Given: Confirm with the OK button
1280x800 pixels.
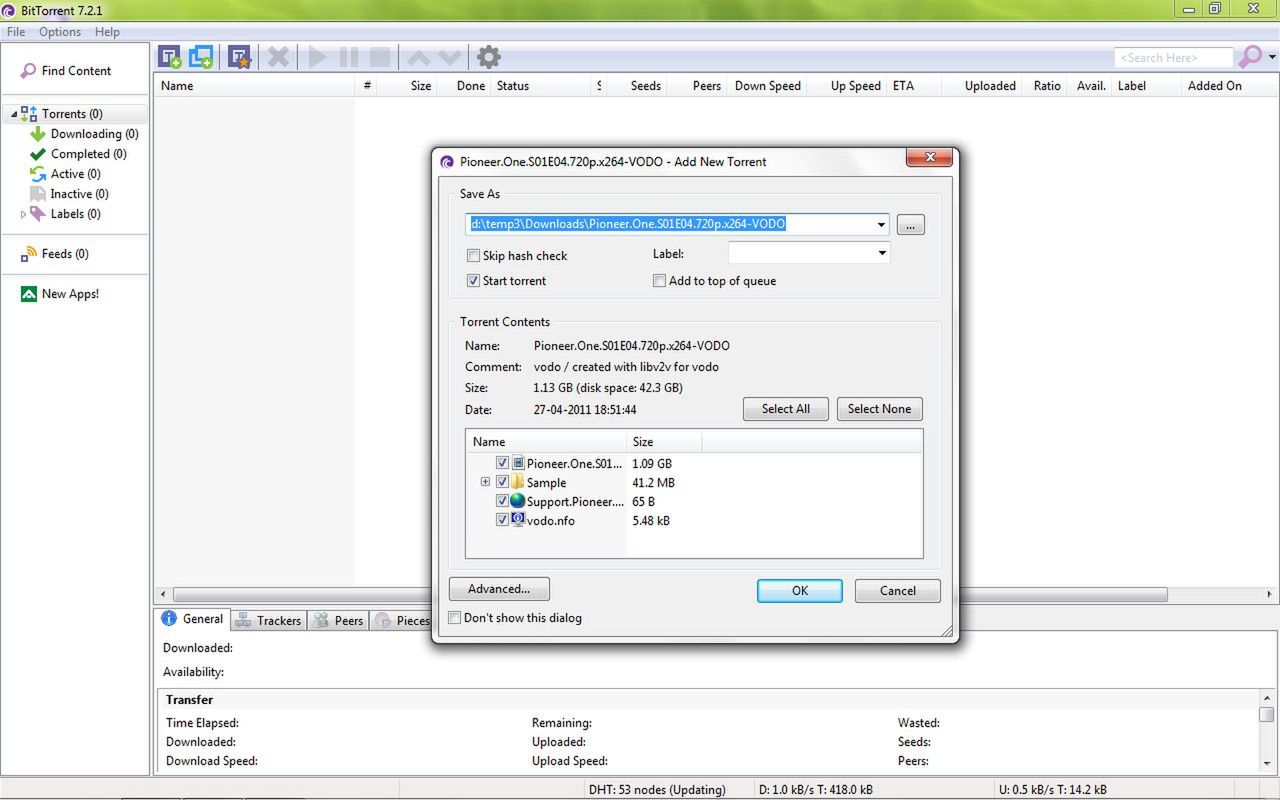Looking at the screenshot, I should [x=800, y=591].
